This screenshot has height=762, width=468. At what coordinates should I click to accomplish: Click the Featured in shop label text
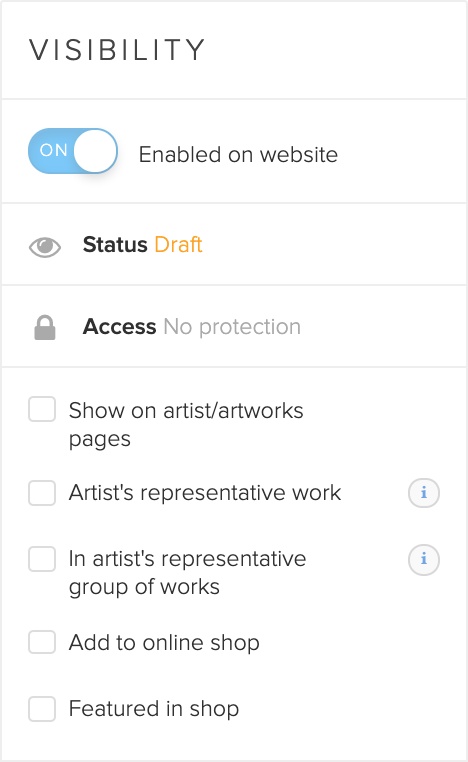coord(154,709)
